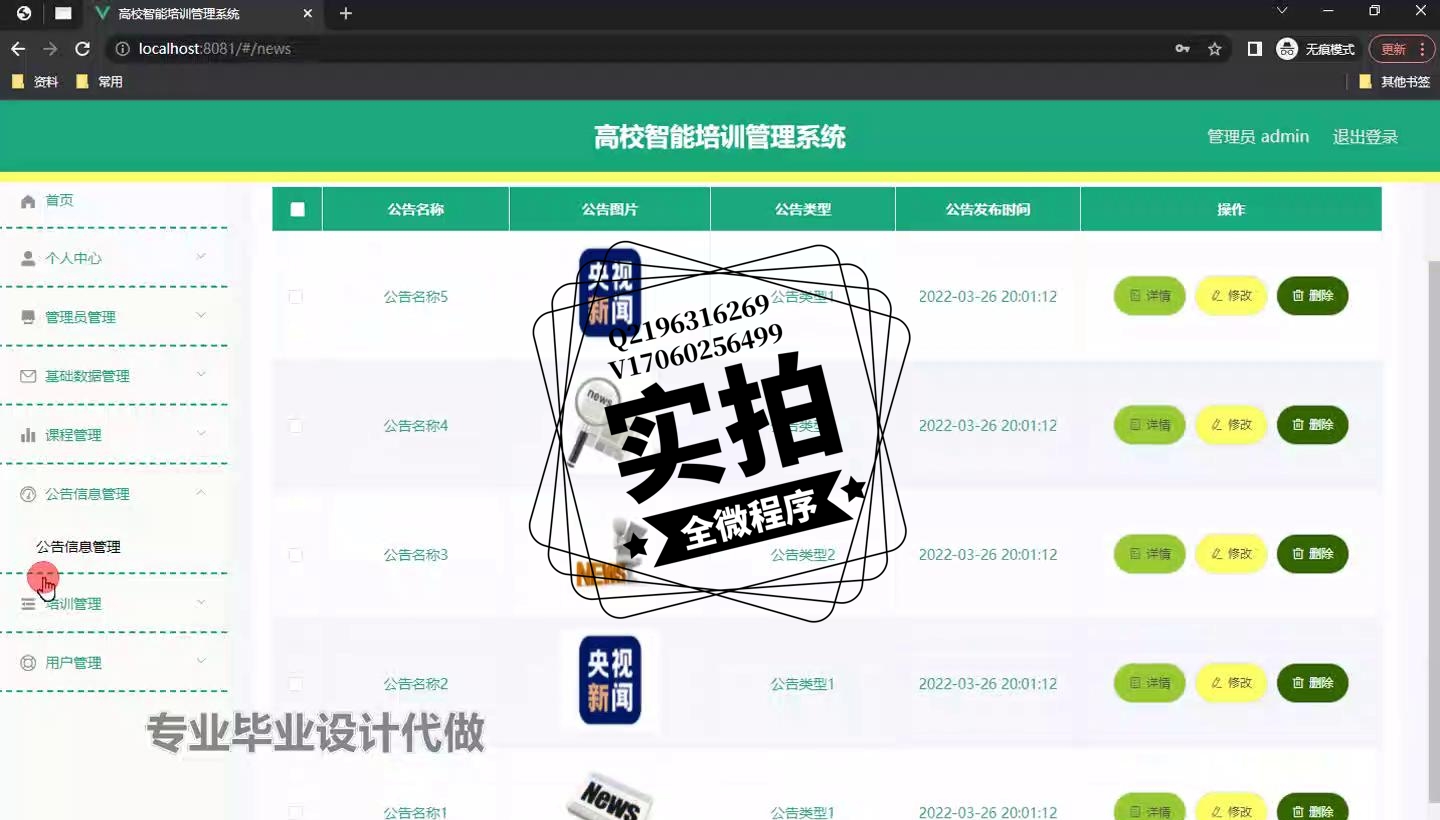This screenshot has width=1440, height=820.
Task: Click the 退出登录 logout link
Action: (x=1365, y=137)
